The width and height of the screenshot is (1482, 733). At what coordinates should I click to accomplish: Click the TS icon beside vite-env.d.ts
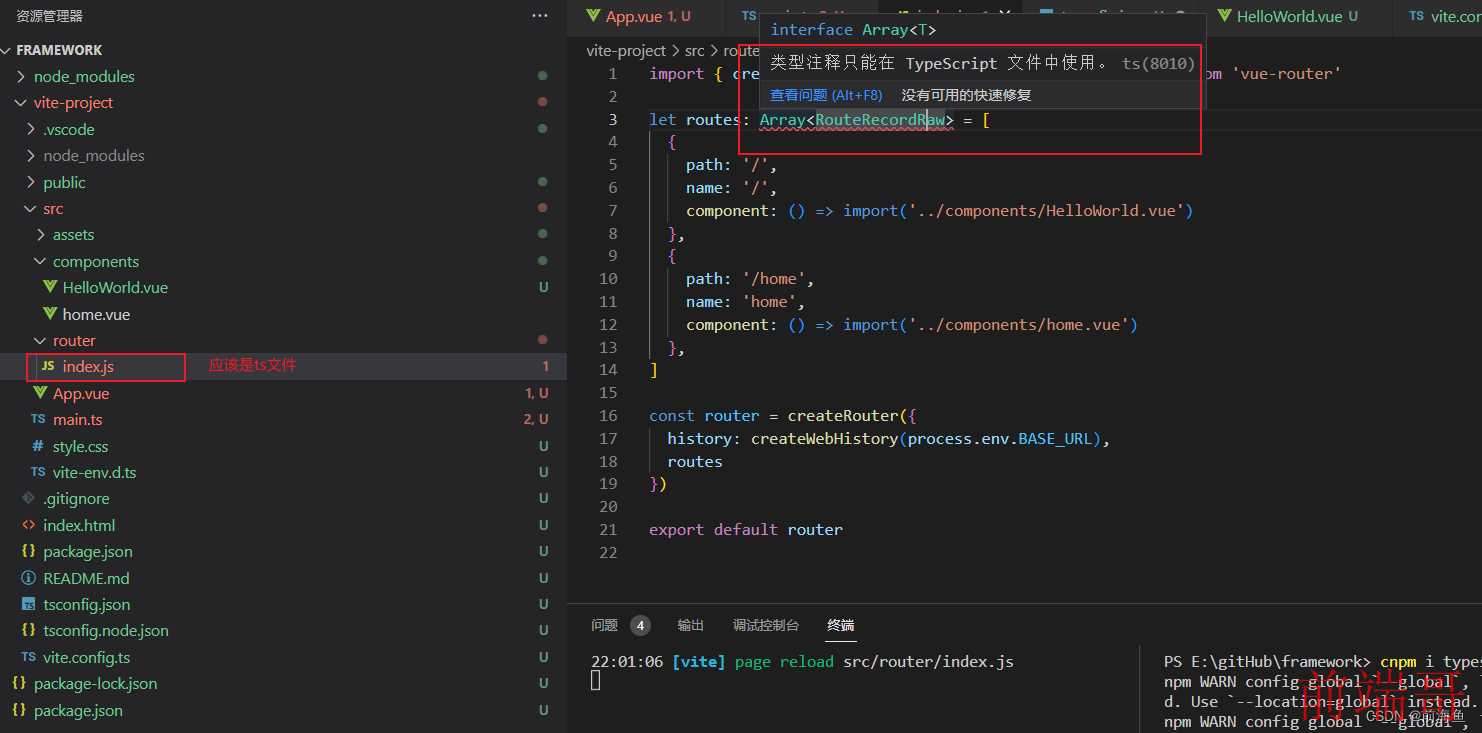(38, 472)
